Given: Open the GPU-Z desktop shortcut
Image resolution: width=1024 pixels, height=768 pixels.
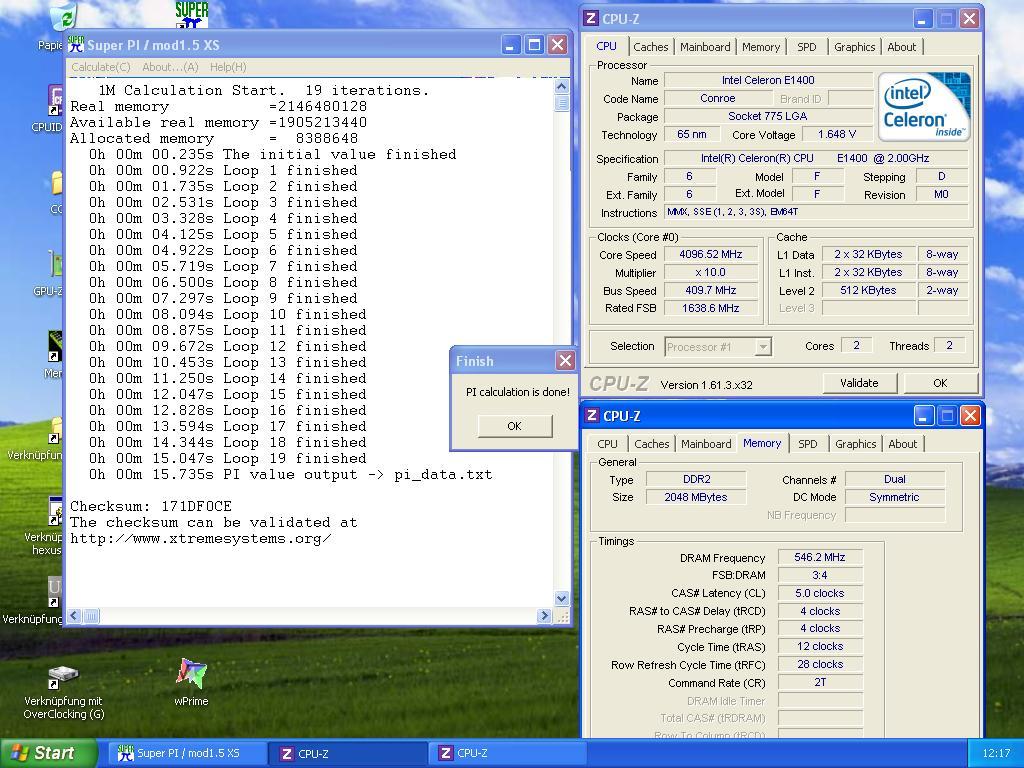Looking at the screenshot, I should pyautogui.click(x=56, y=274).
